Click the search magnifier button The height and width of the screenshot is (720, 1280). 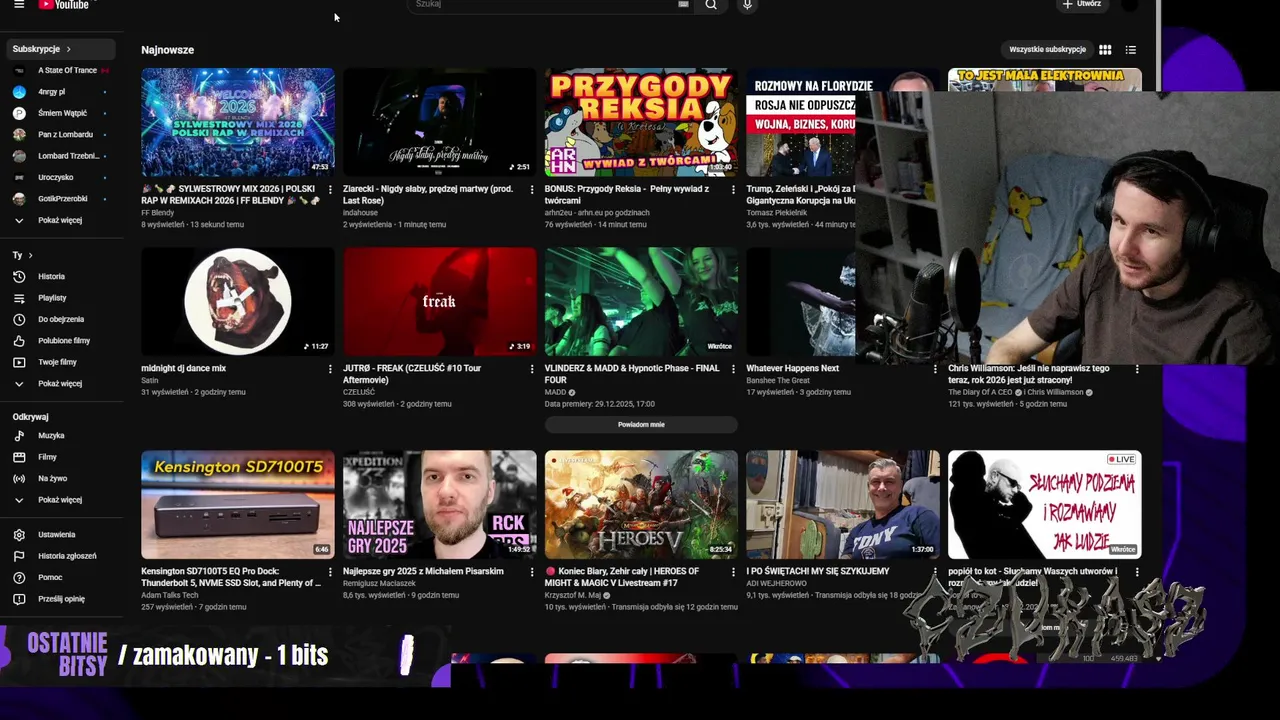(711, 5)
